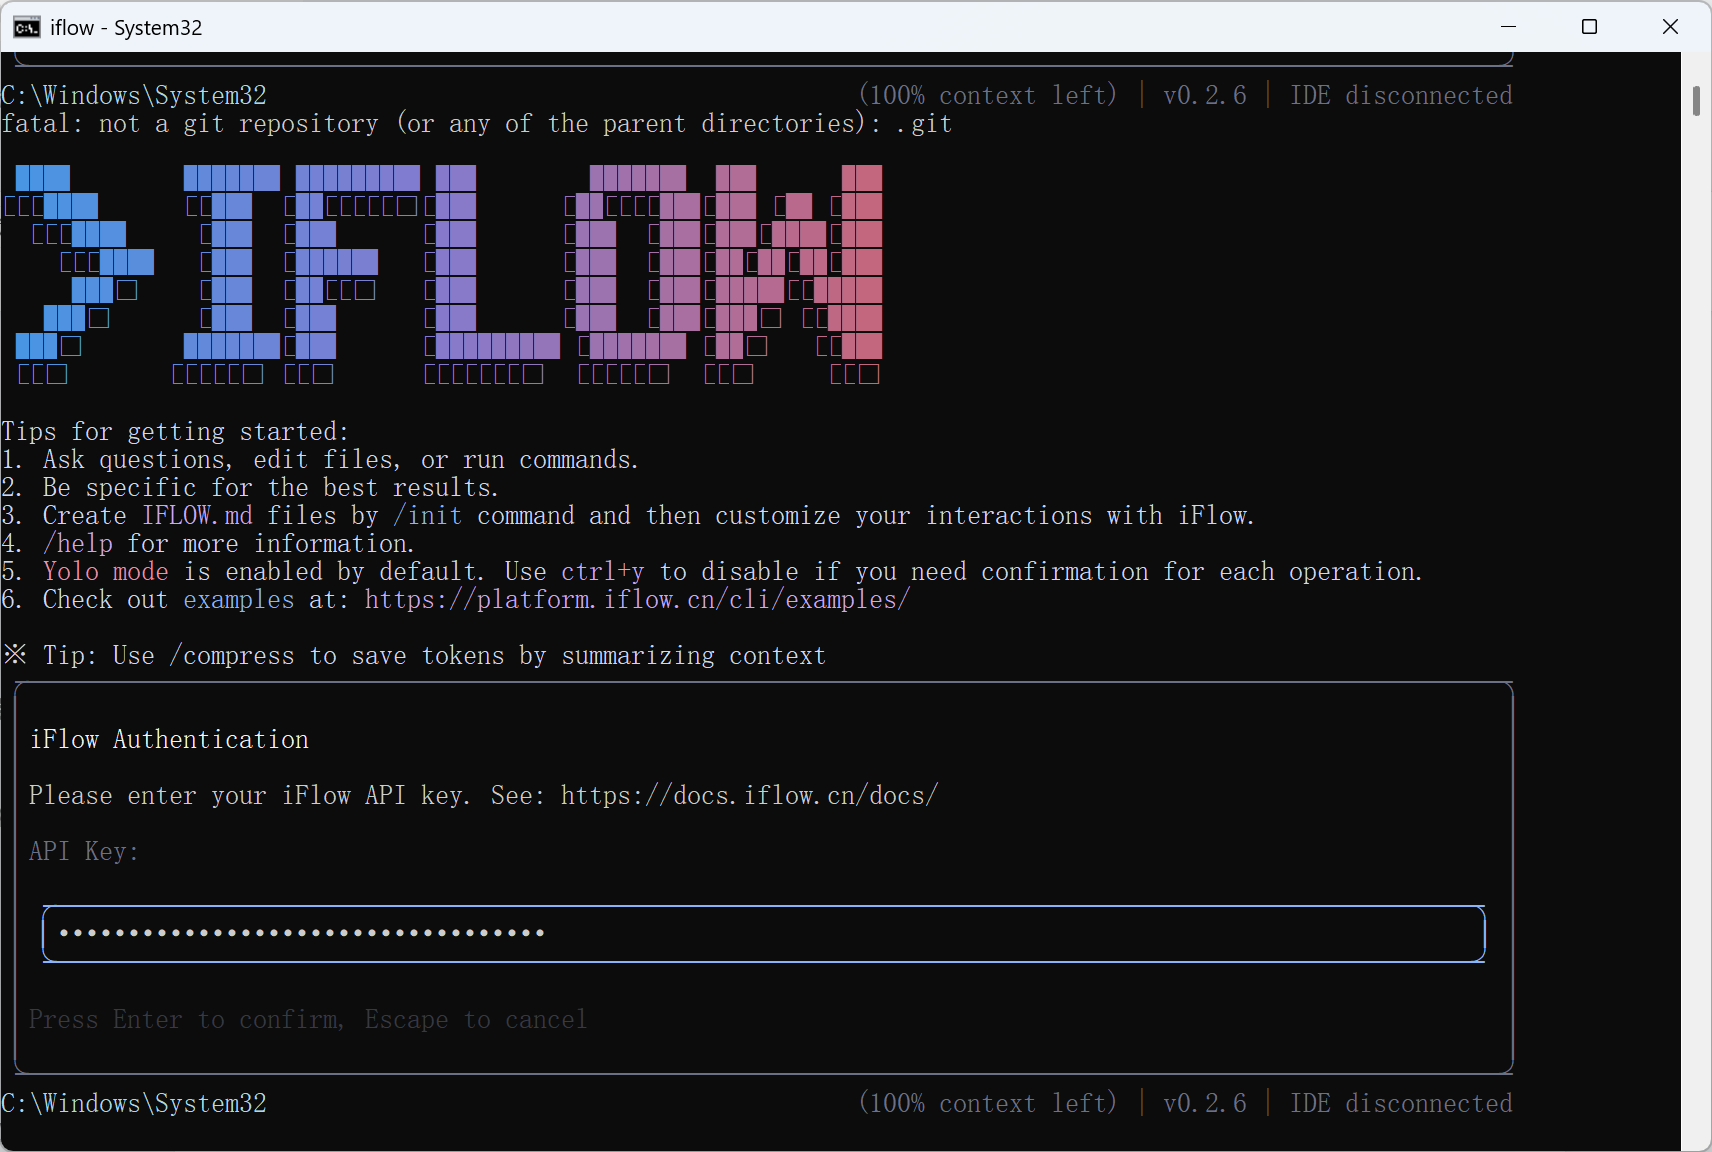The image size is (1712, 1152).
Task: Click the '/help' command text in tip 4
Action: 78,544
